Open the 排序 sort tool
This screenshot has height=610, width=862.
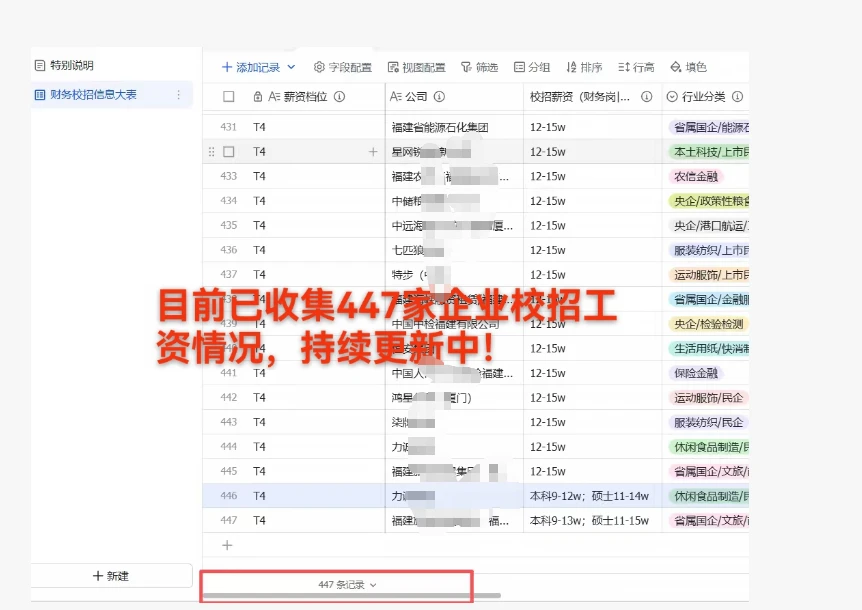[x=584, y=67]
